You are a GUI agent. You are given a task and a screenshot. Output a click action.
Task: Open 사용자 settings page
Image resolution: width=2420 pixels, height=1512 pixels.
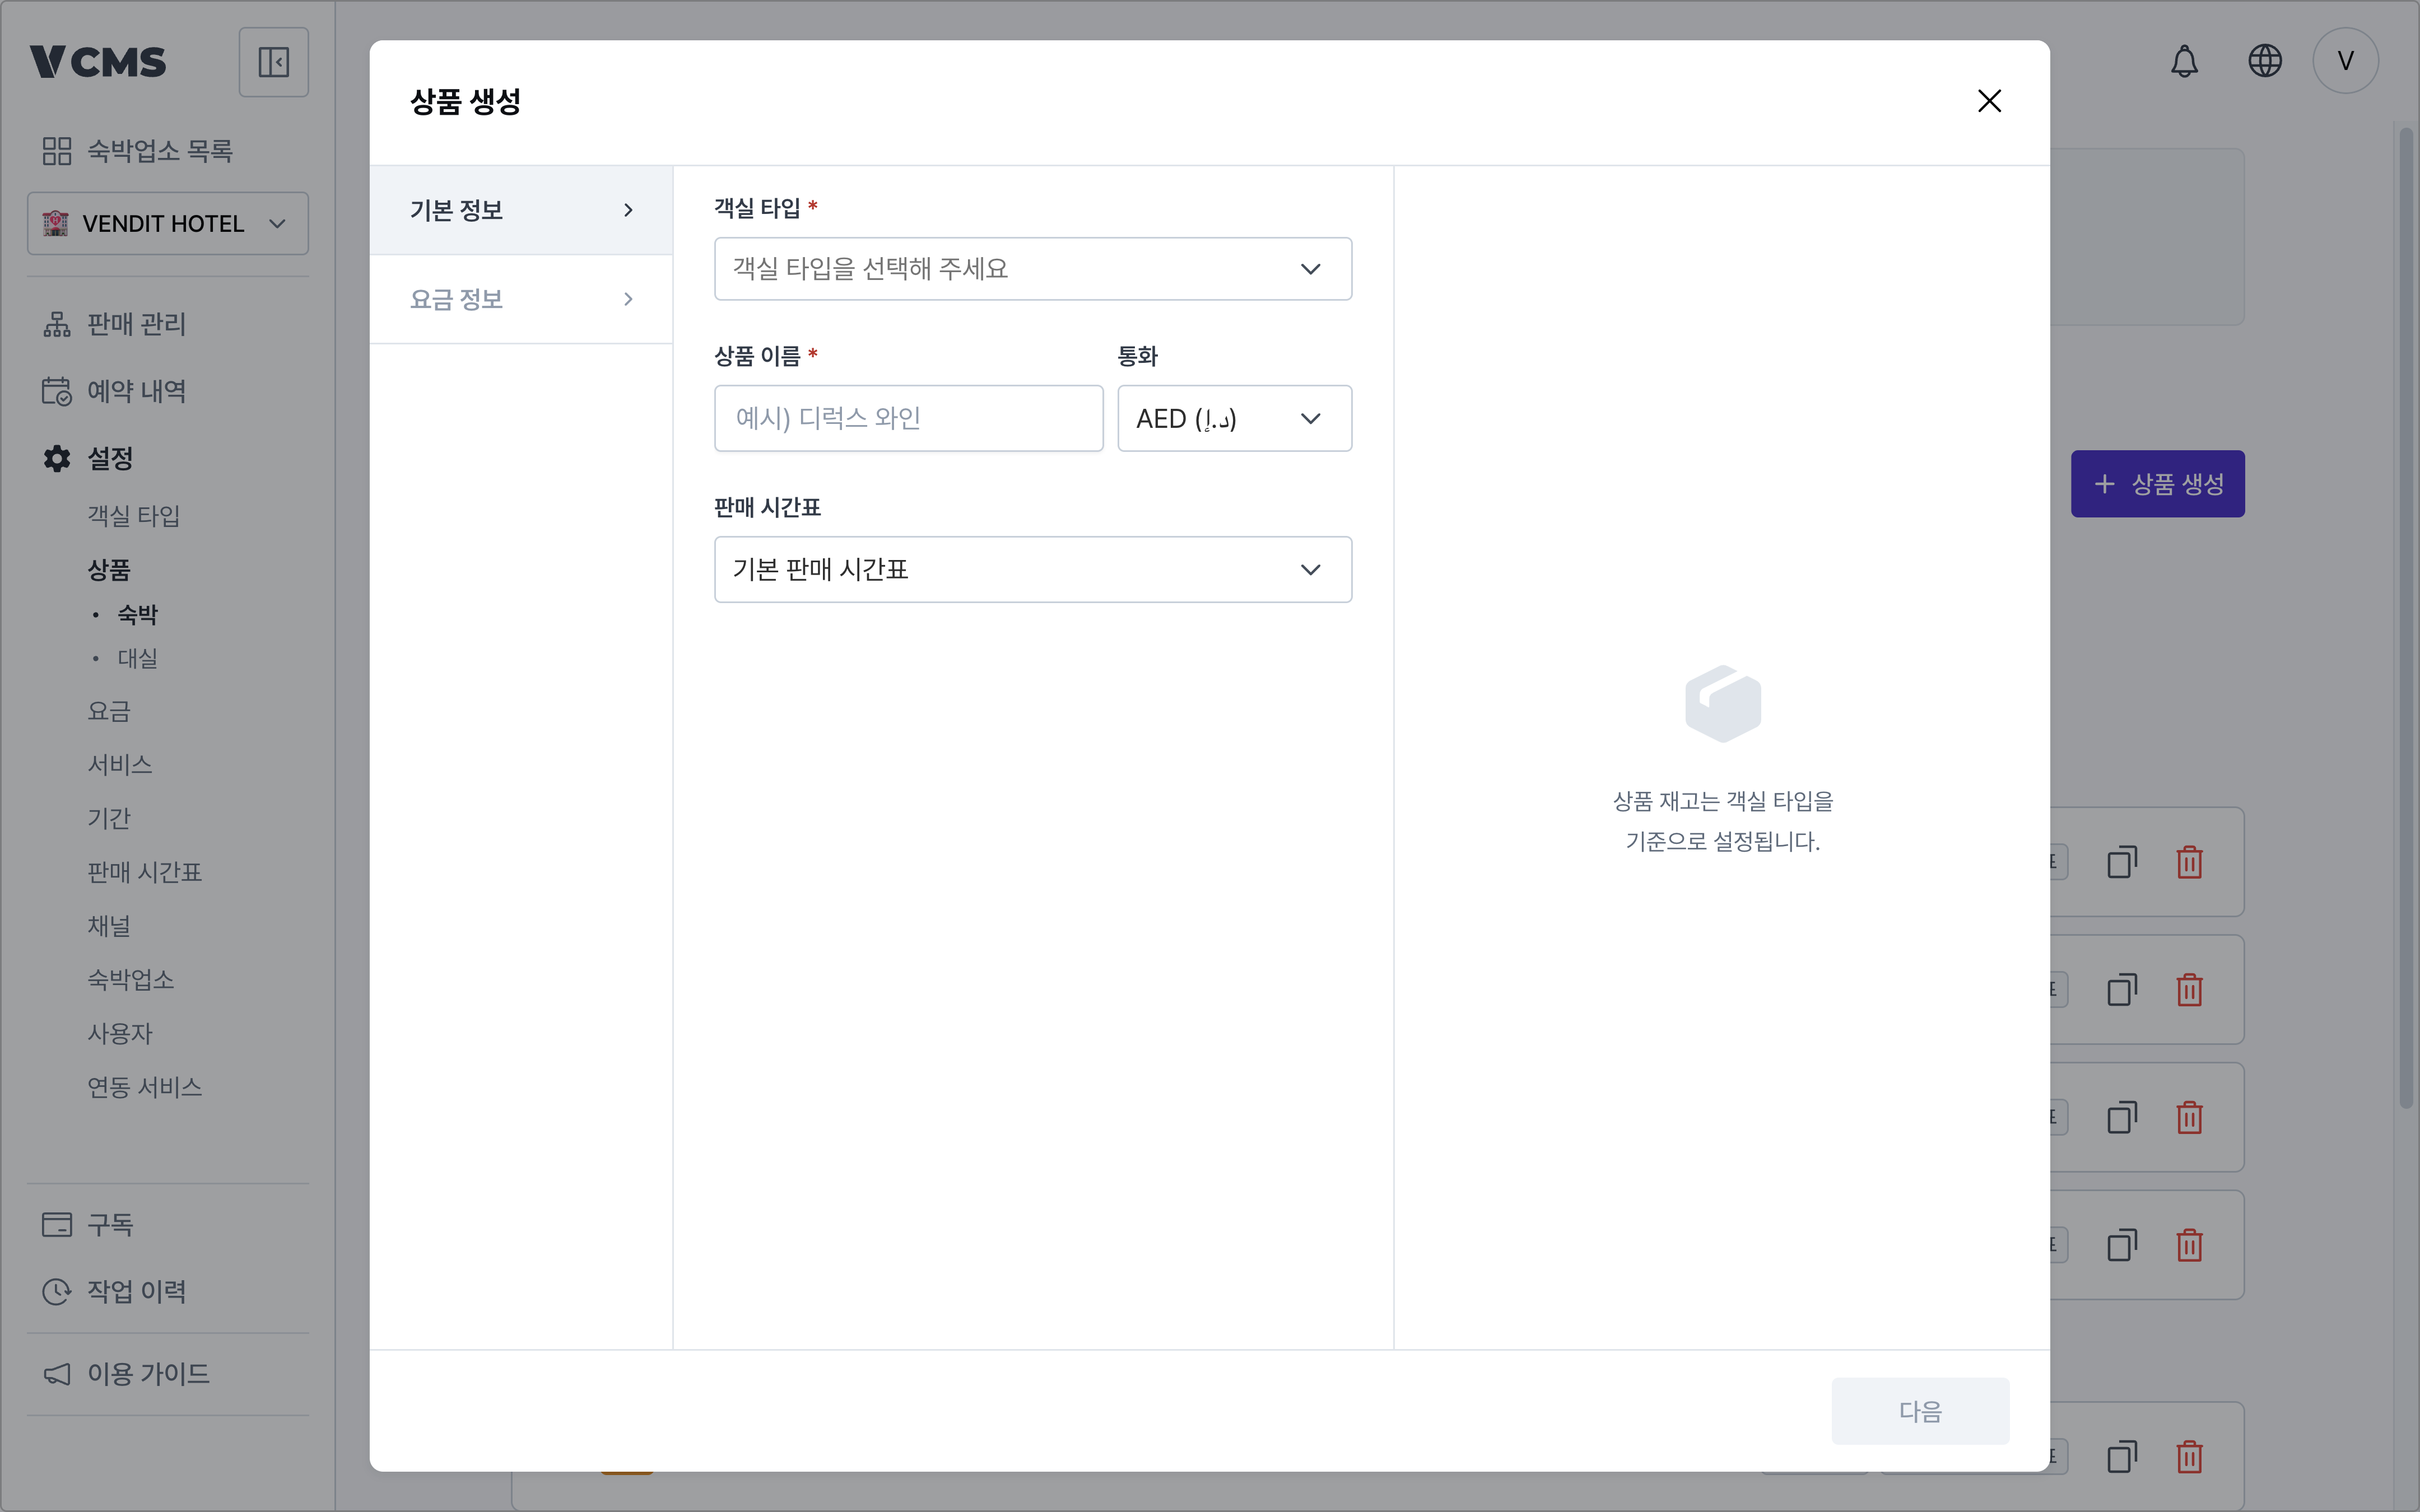[120, 1034]
